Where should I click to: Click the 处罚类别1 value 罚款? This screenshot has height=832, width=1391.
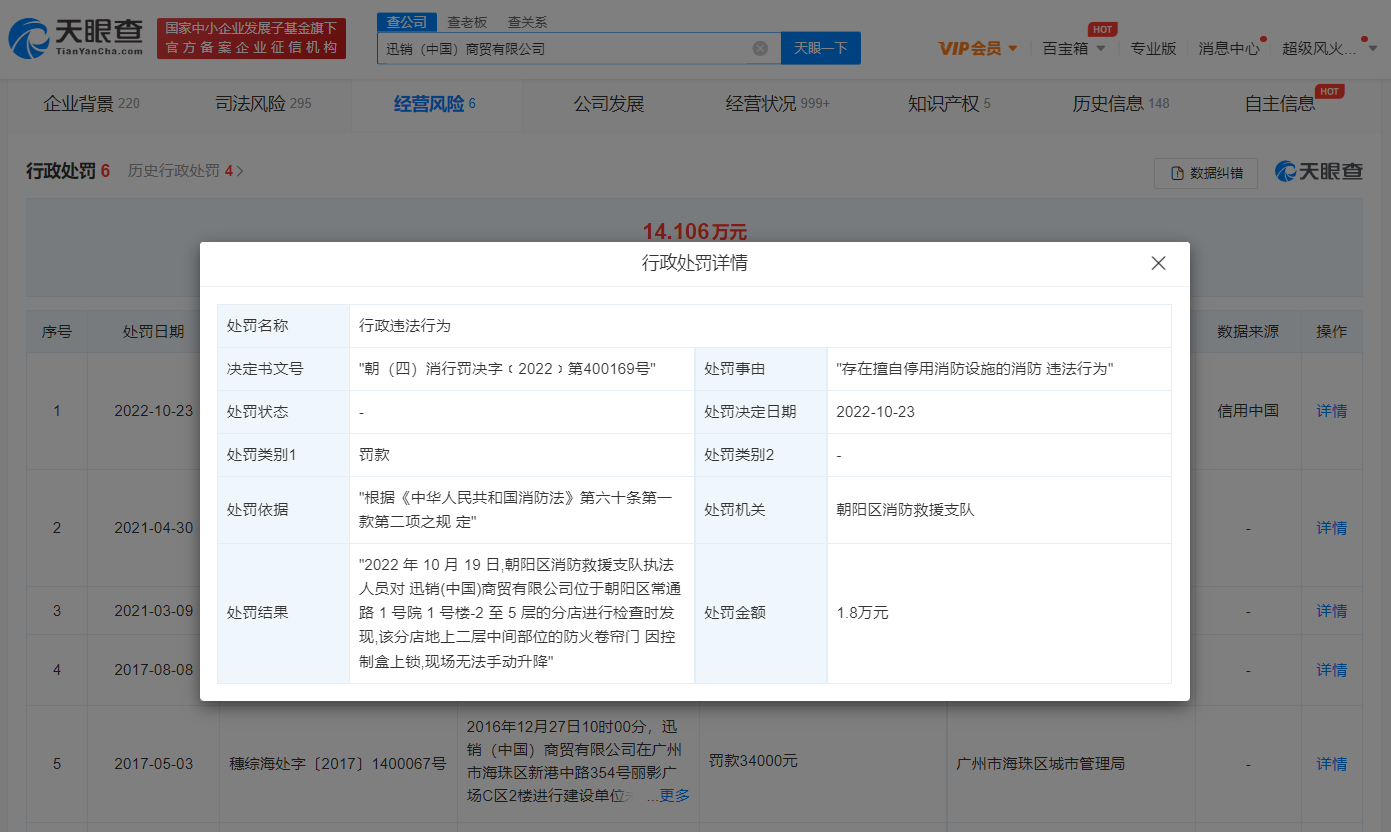pos(374,455)
